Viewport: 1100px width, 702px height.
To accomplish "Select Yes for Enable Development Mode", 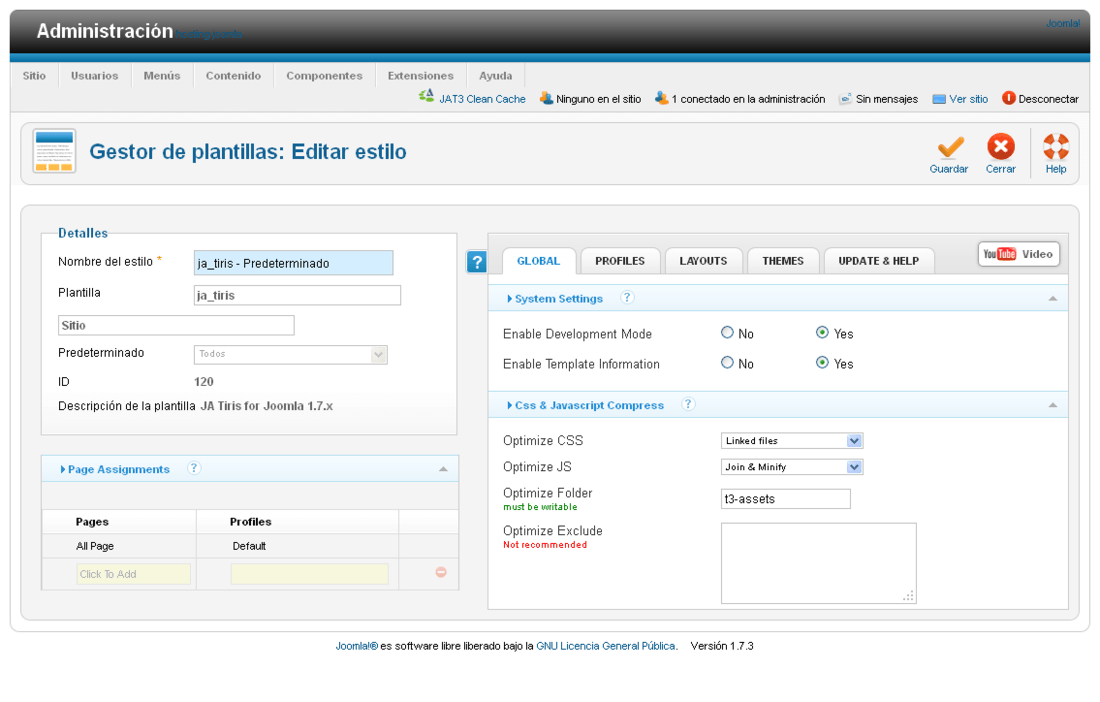I will tap(822, 332).
